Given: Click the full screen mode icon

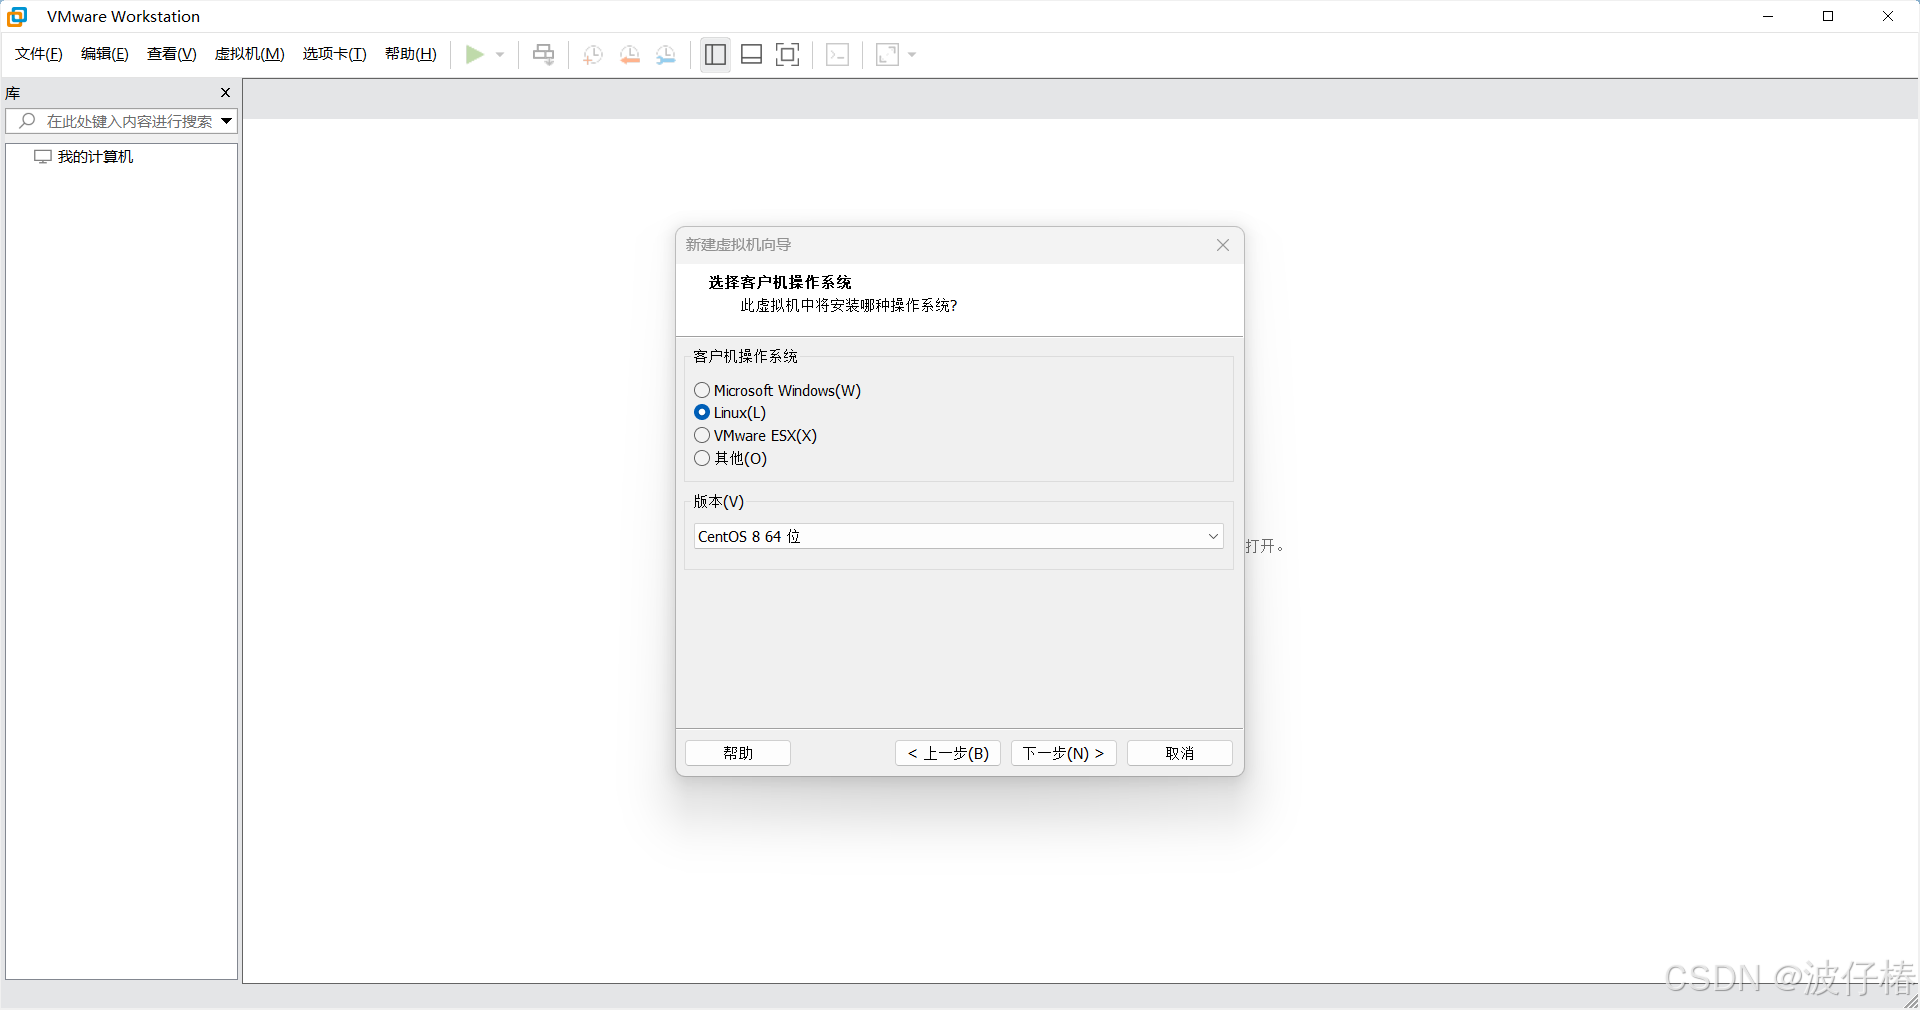Looking at the screenshot, I should coord(788,54).
